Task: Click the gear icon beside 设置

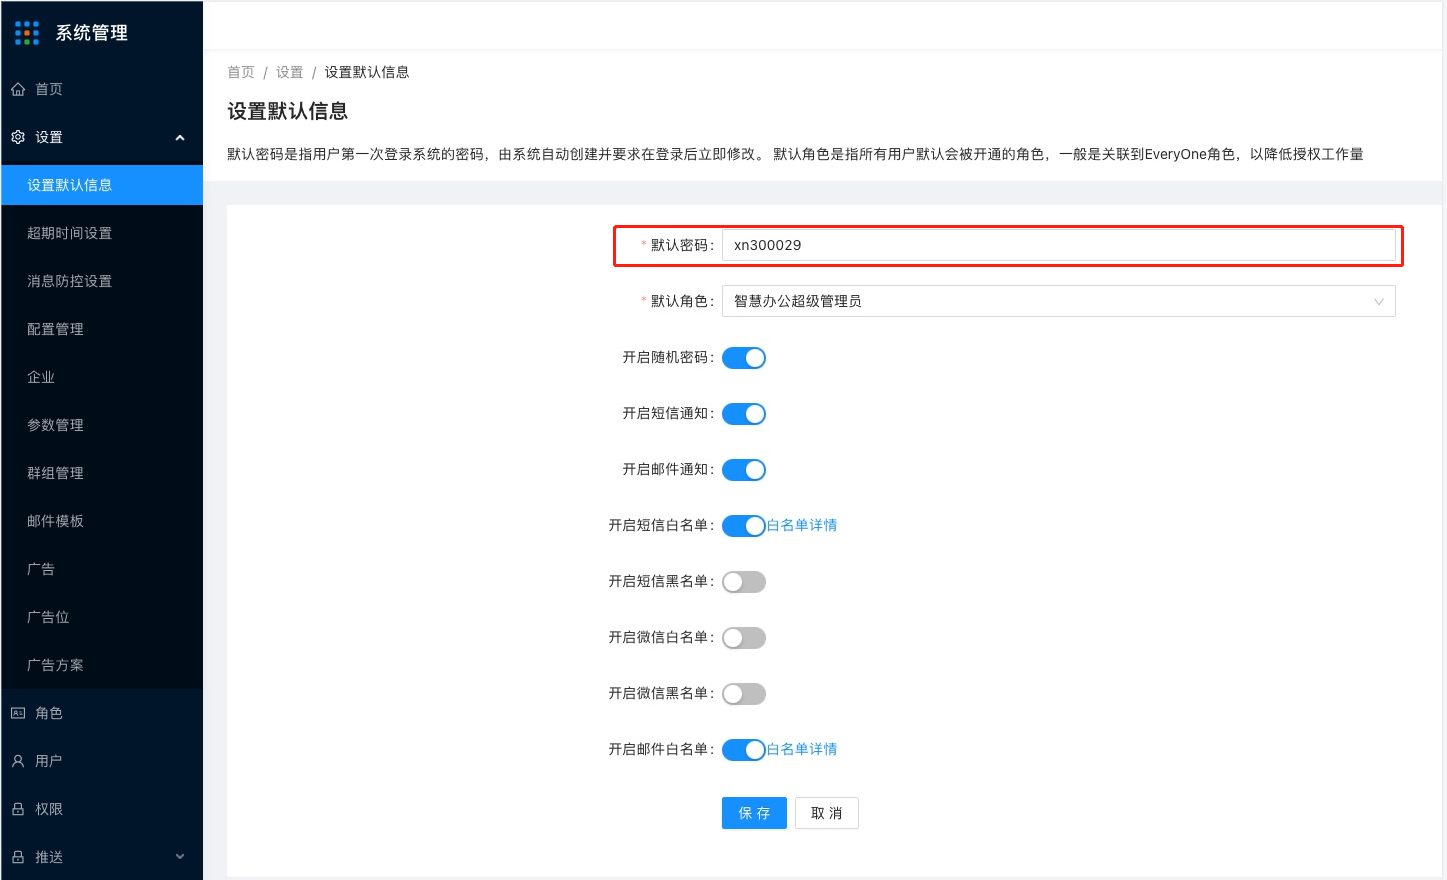Action: 18,137
